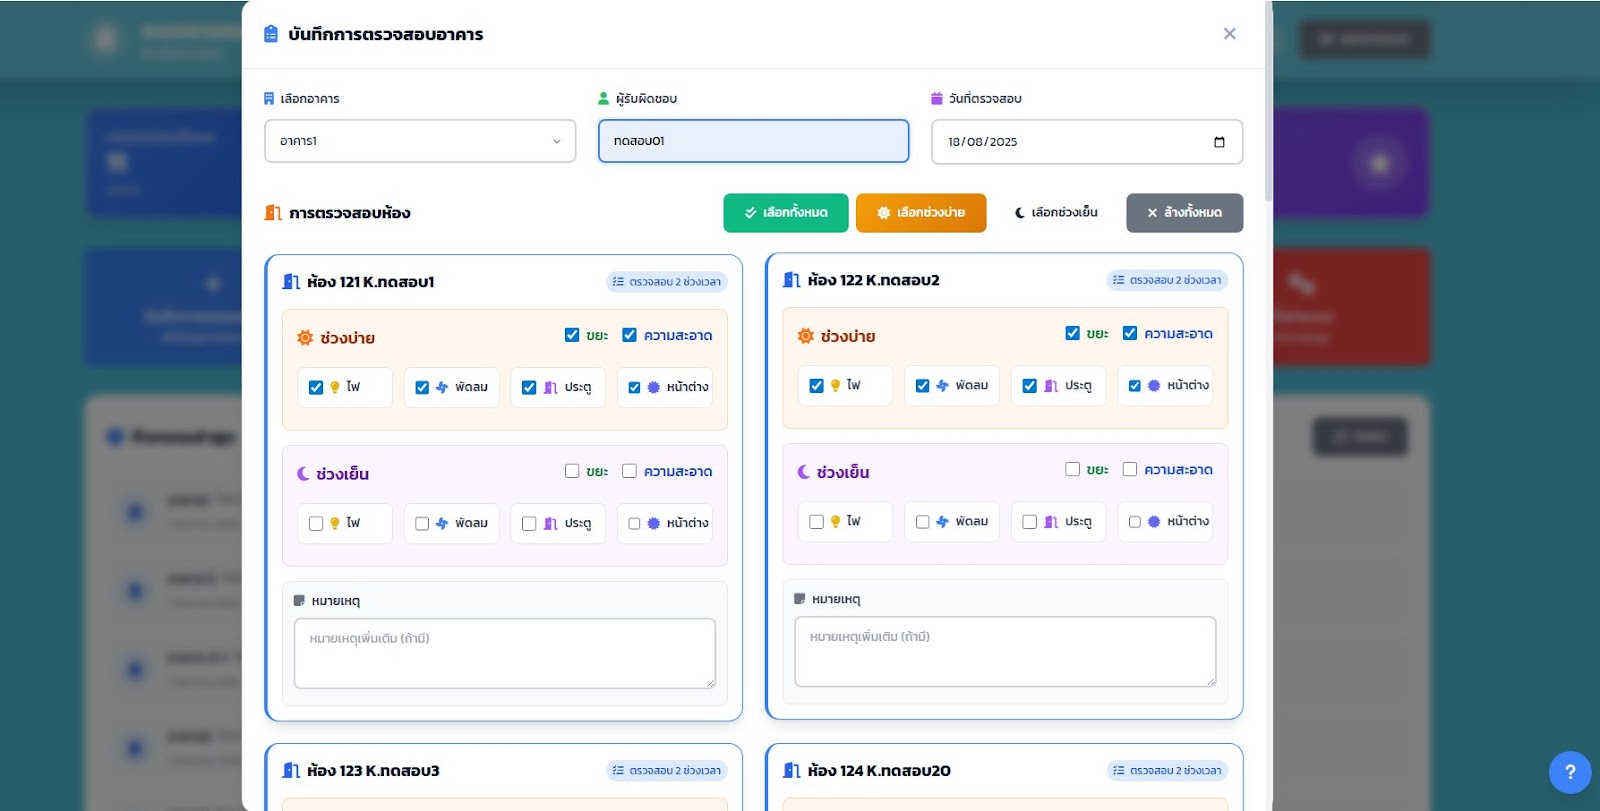Tick the พัดลม checkbox in ห้อง 121 ช่วงเย็น

[422, 524]
